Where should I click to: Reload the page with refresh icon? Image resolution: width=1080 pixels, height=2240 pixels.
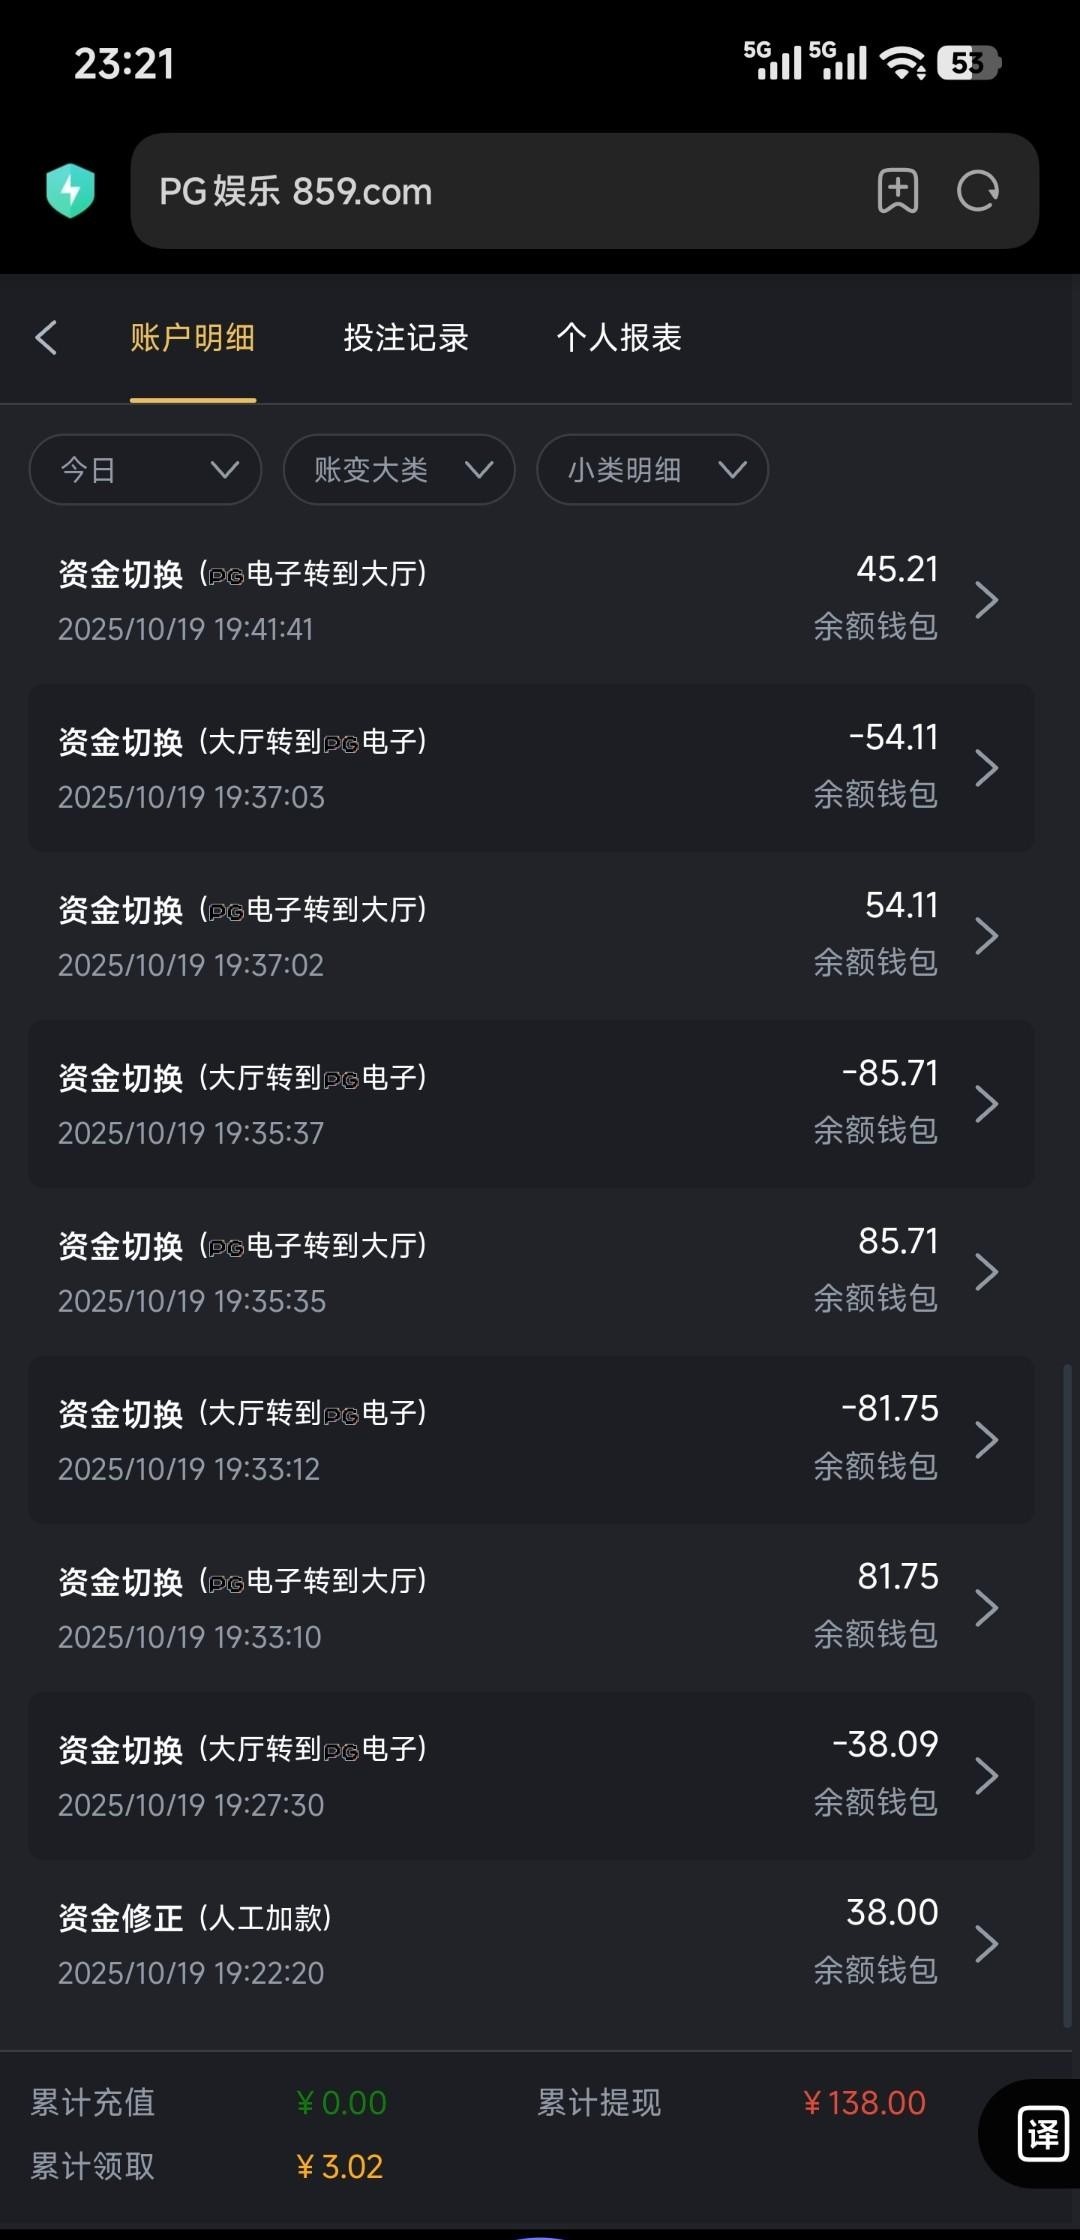point(977,190)
